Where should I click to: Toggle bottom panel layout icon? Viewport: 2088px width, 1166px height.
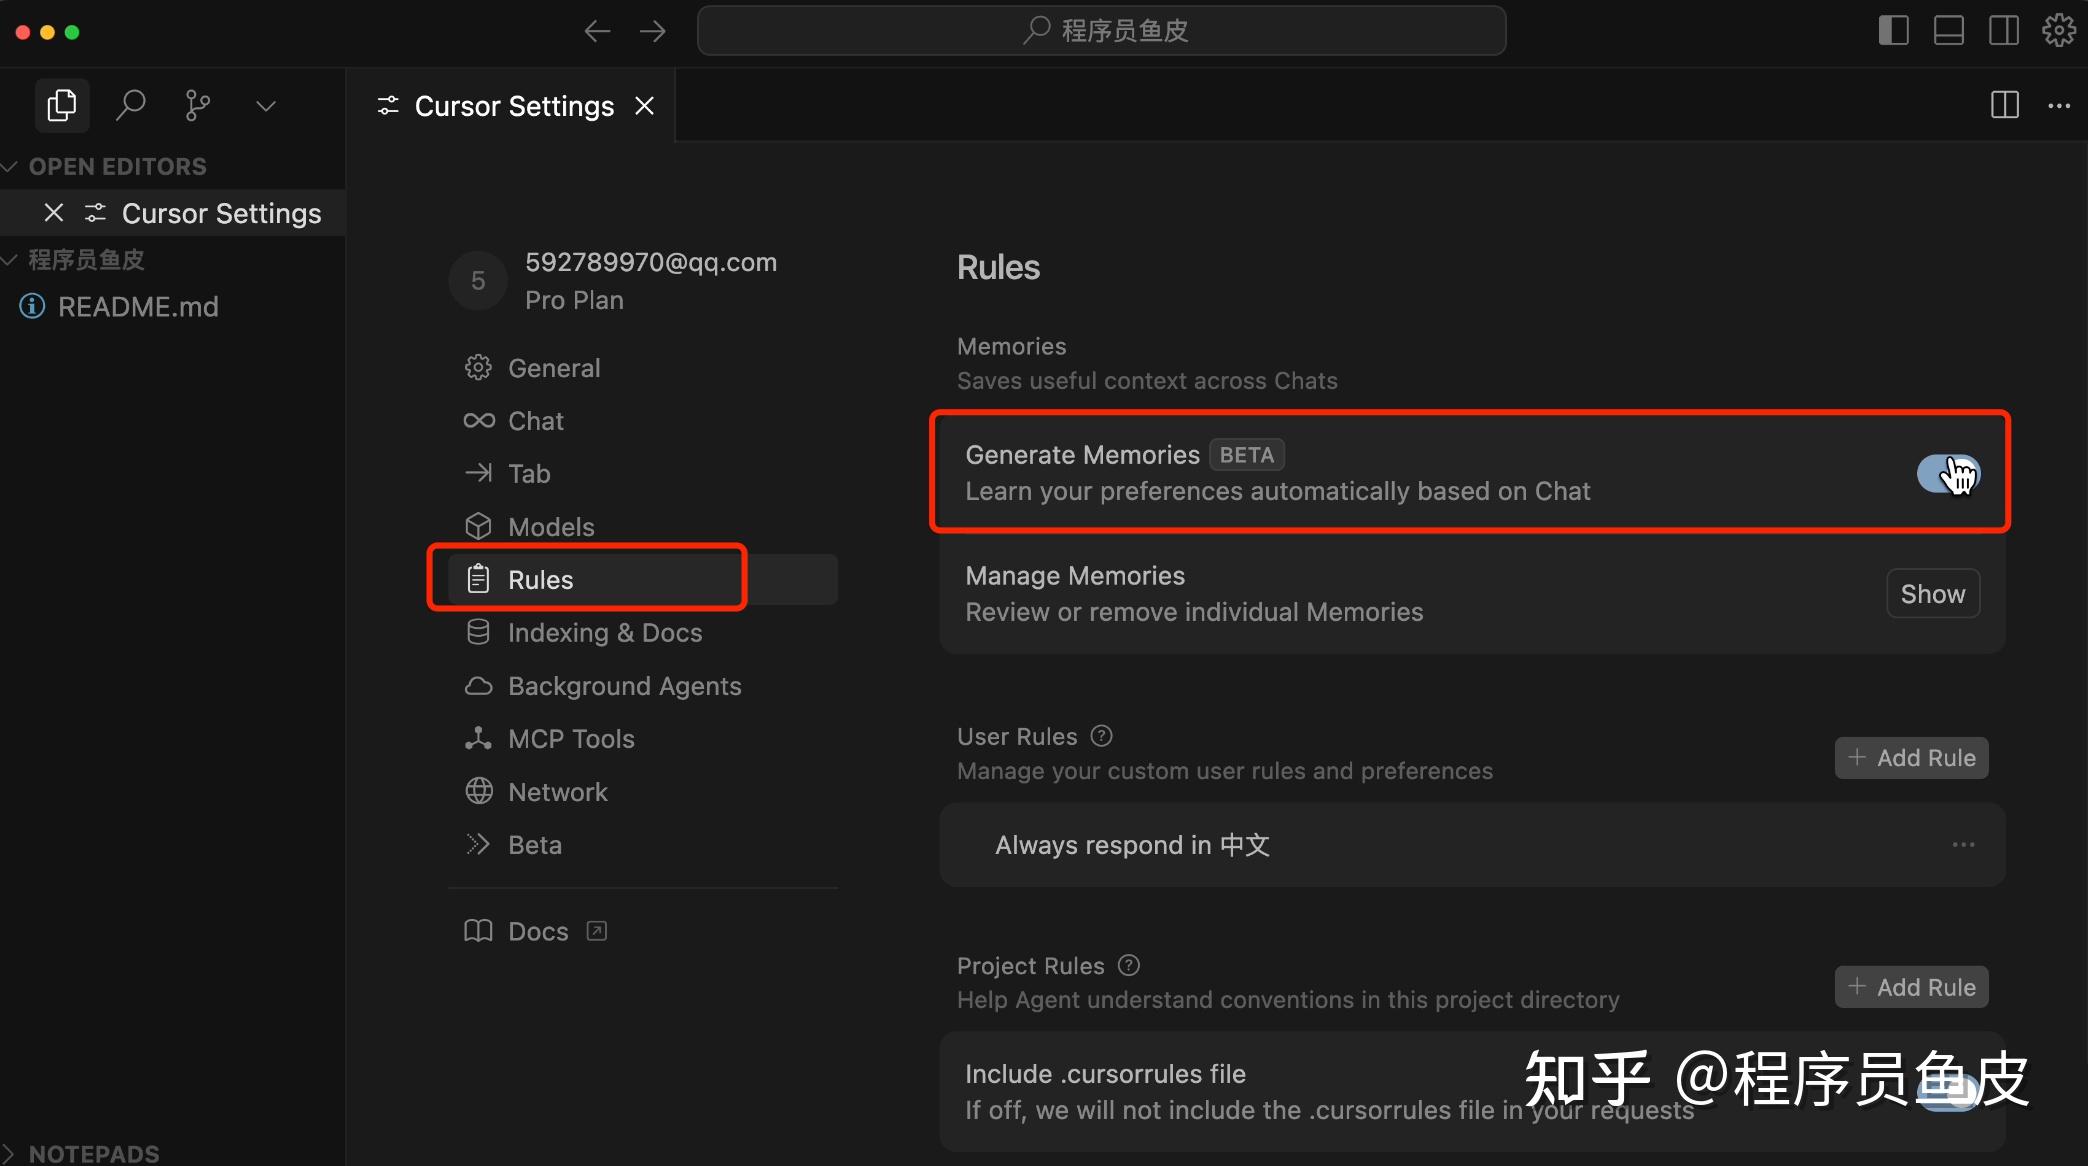(1948, 30)
